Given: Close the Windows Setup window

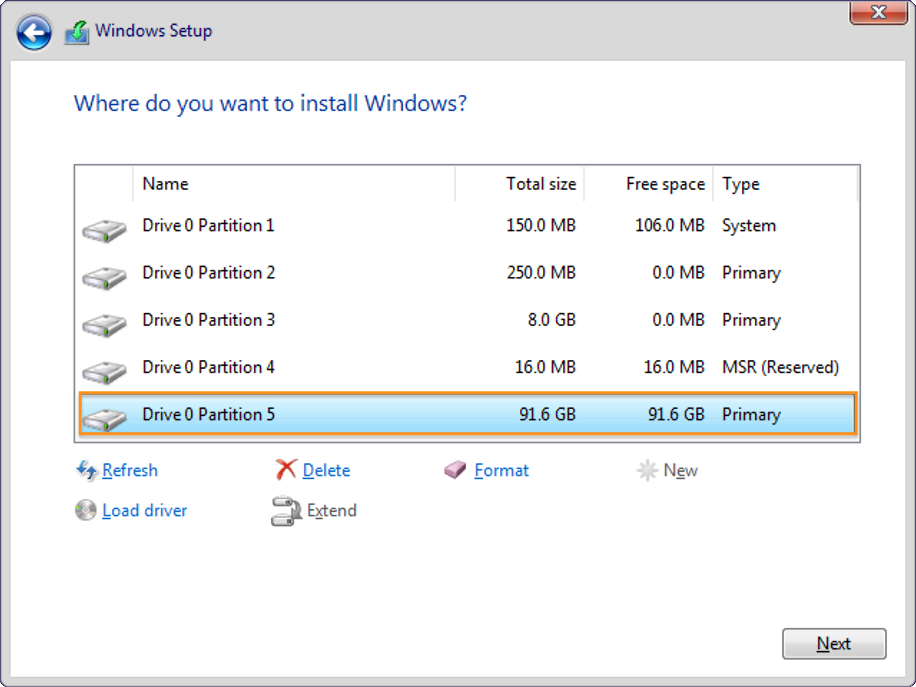Looking at the screenshot, I should point(879,12).
